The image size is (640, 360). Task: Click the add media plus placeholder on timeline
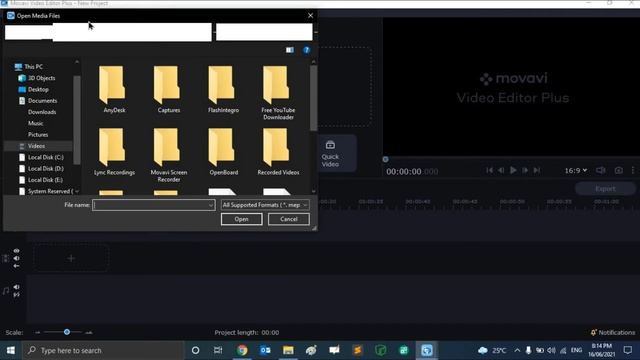click(71, 258)
